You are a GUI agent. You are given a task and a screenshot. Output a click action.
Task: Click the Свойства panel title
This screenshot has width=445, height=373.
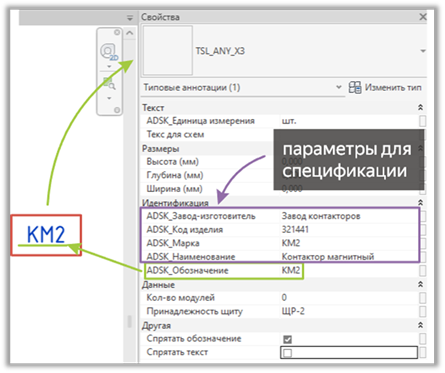[x=160, y=17]
